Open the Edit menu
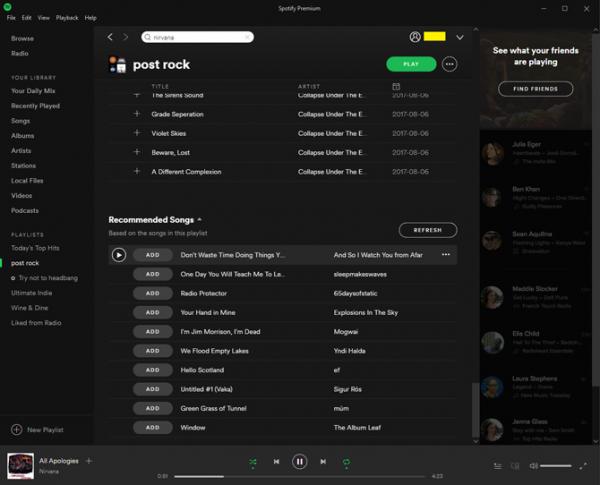The image size is (600, 485). [26, 18]
